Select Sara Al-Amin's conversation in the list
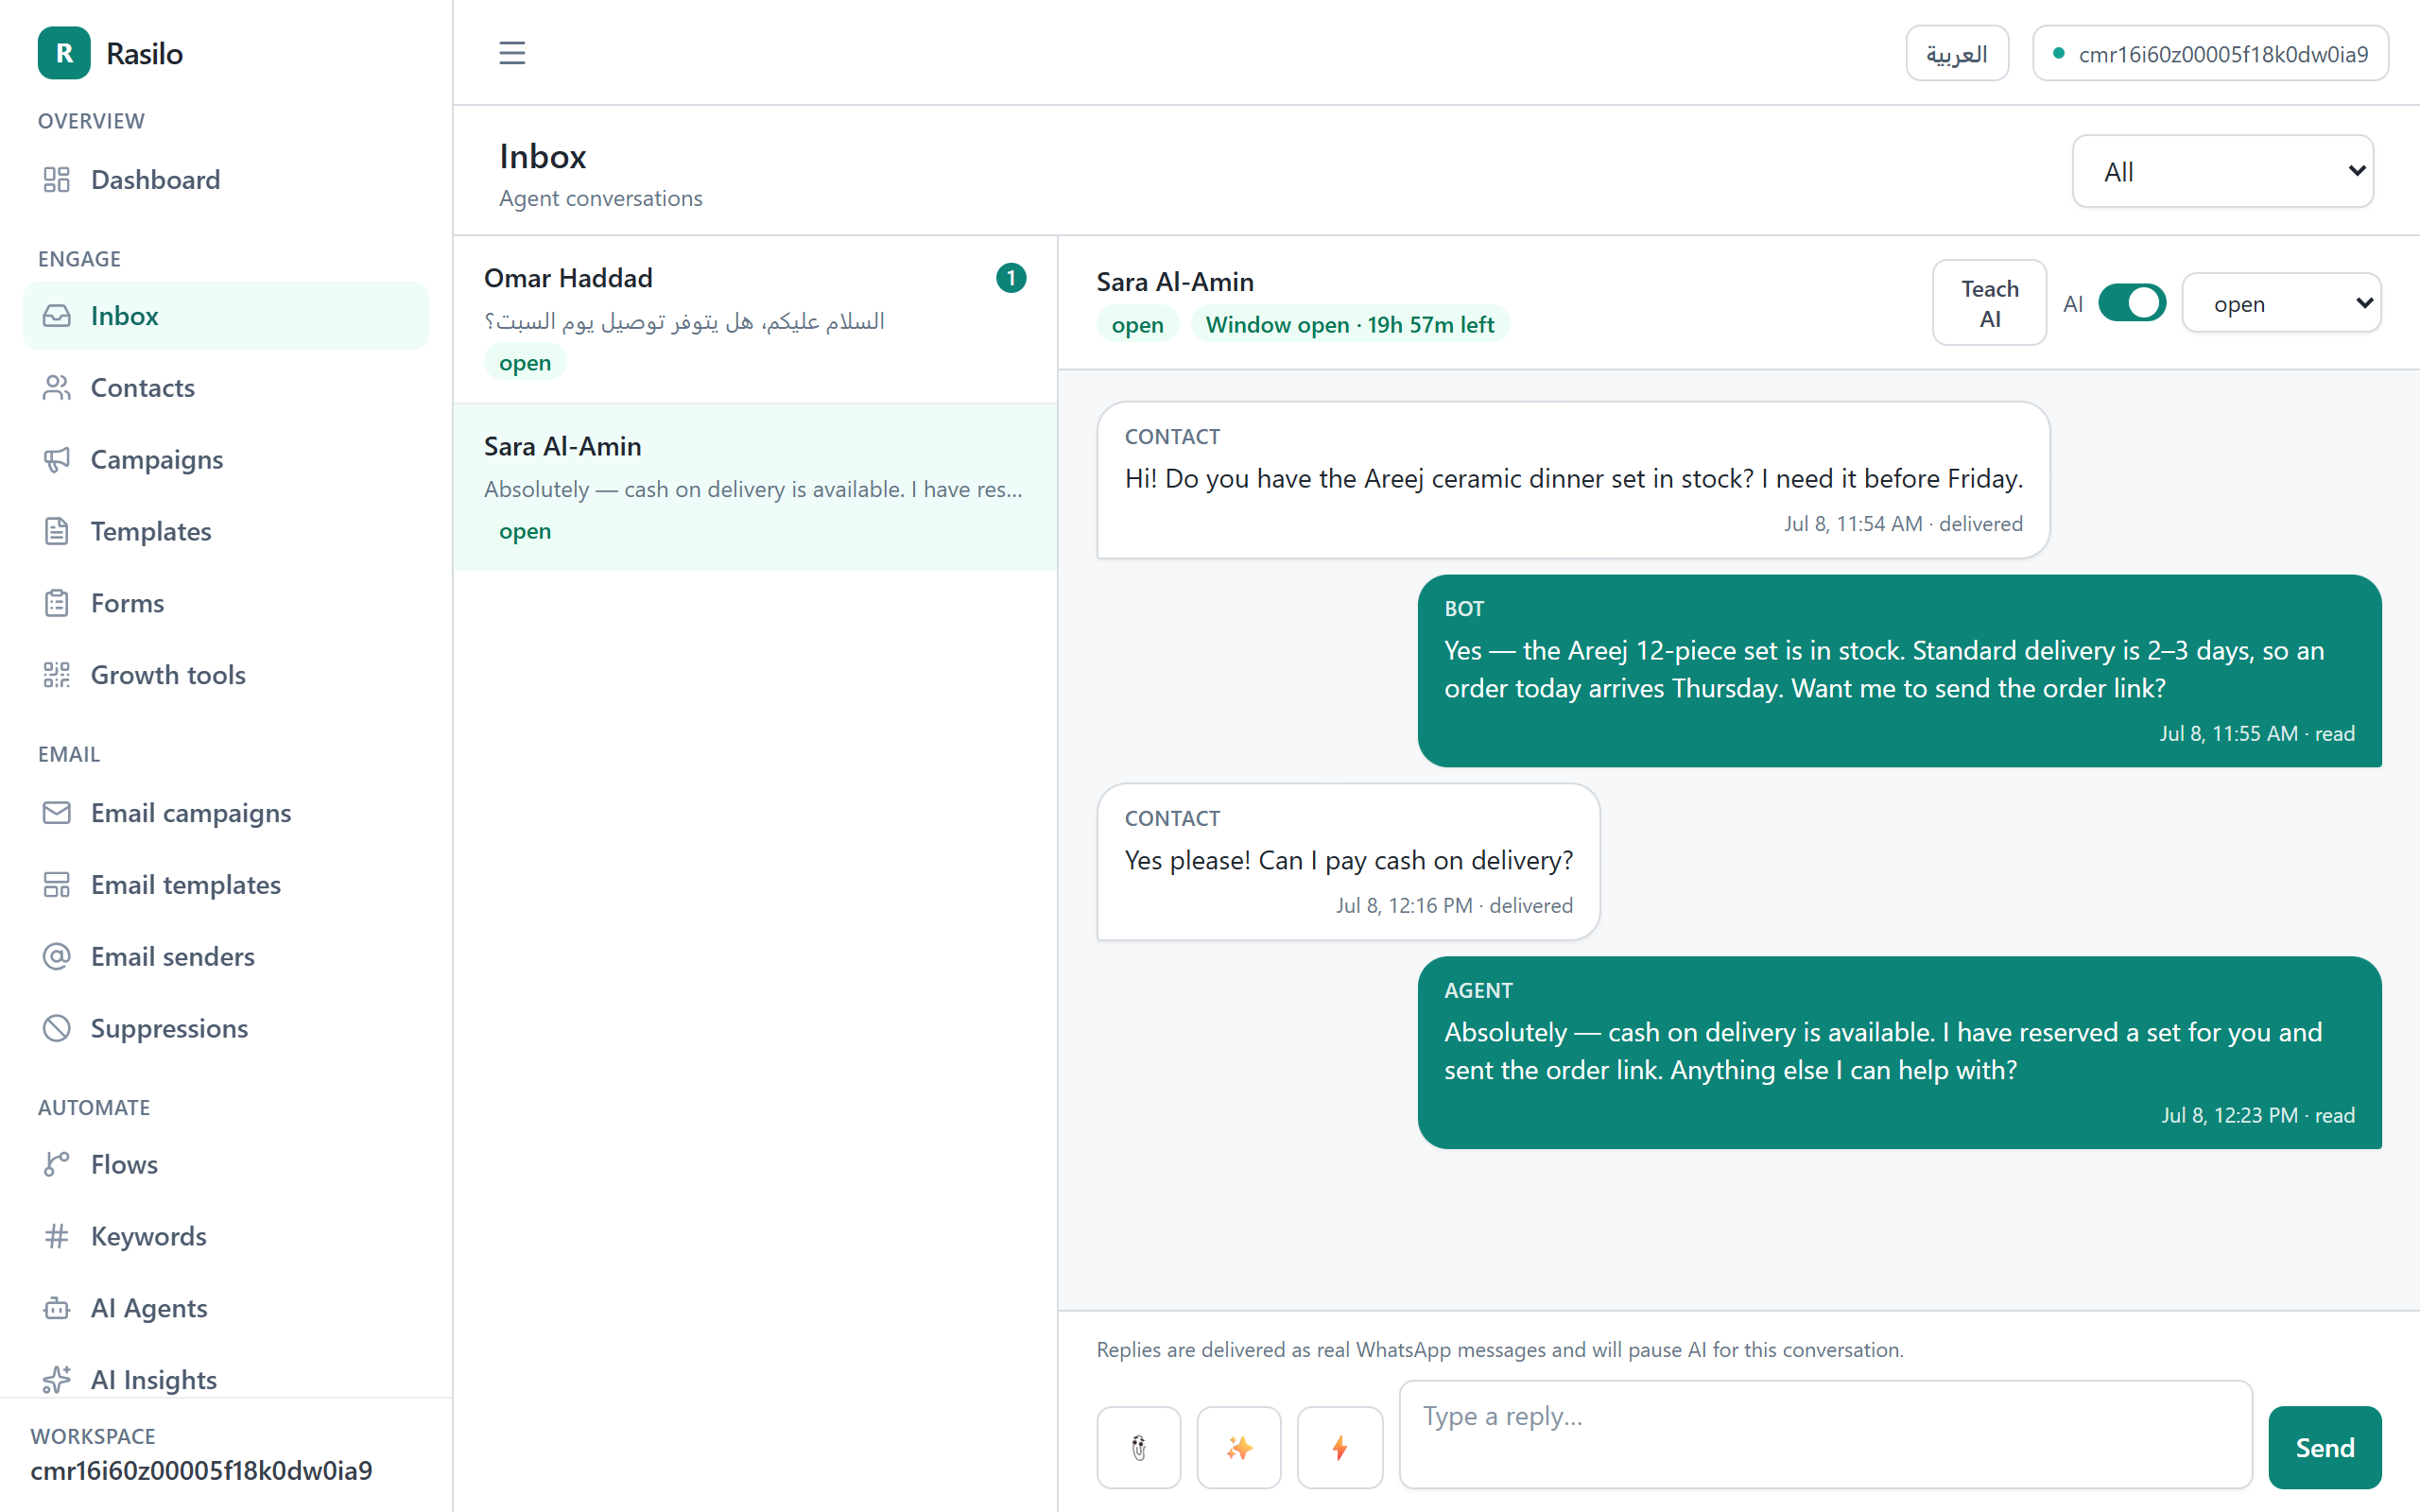 (x=755, y=488)
